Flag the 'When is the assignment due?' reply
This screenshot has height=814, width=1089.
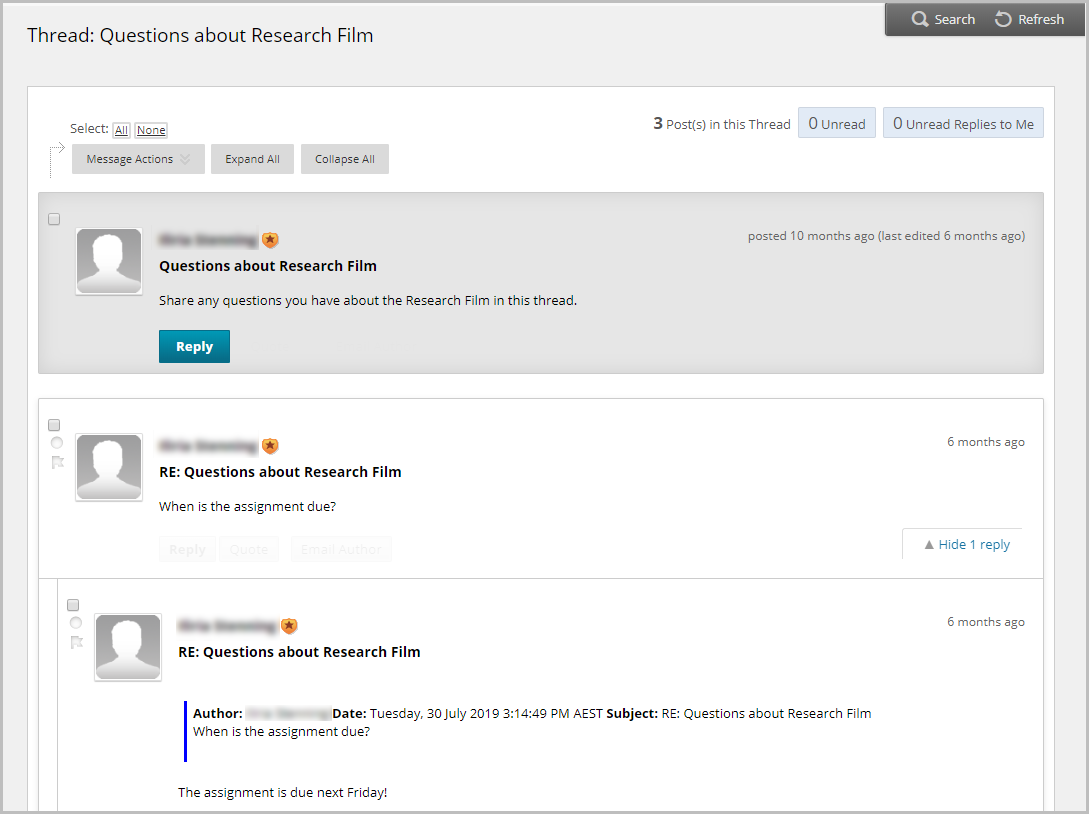click(57, 461)
